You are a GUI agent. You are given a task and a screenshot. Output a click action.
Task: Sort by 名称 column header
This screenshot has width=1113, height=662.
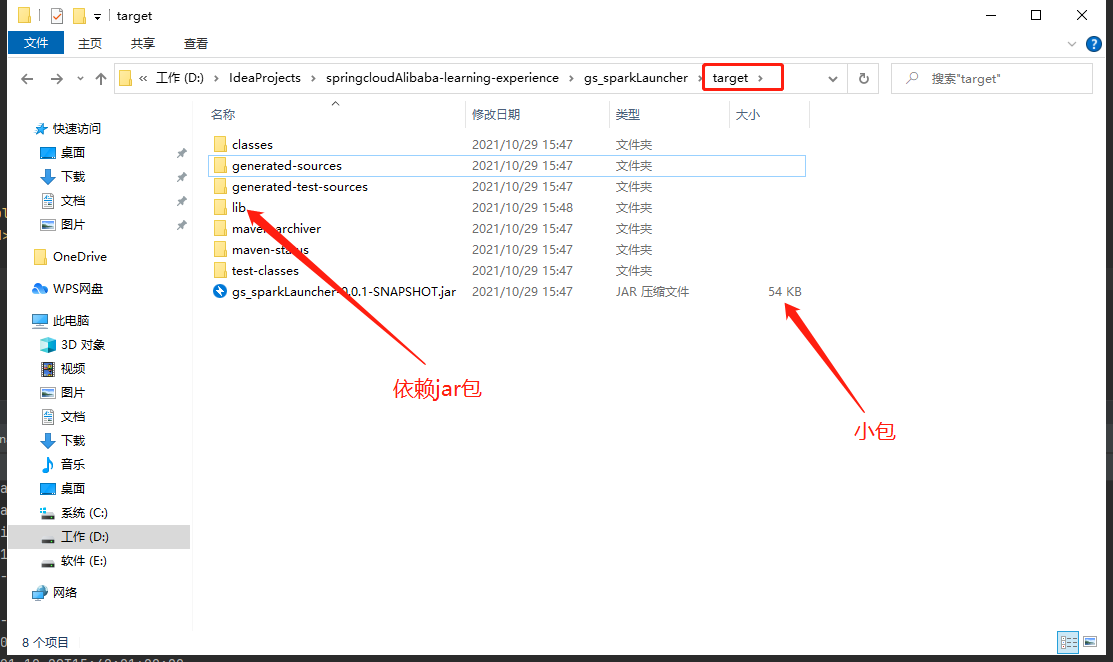point(223,114)
